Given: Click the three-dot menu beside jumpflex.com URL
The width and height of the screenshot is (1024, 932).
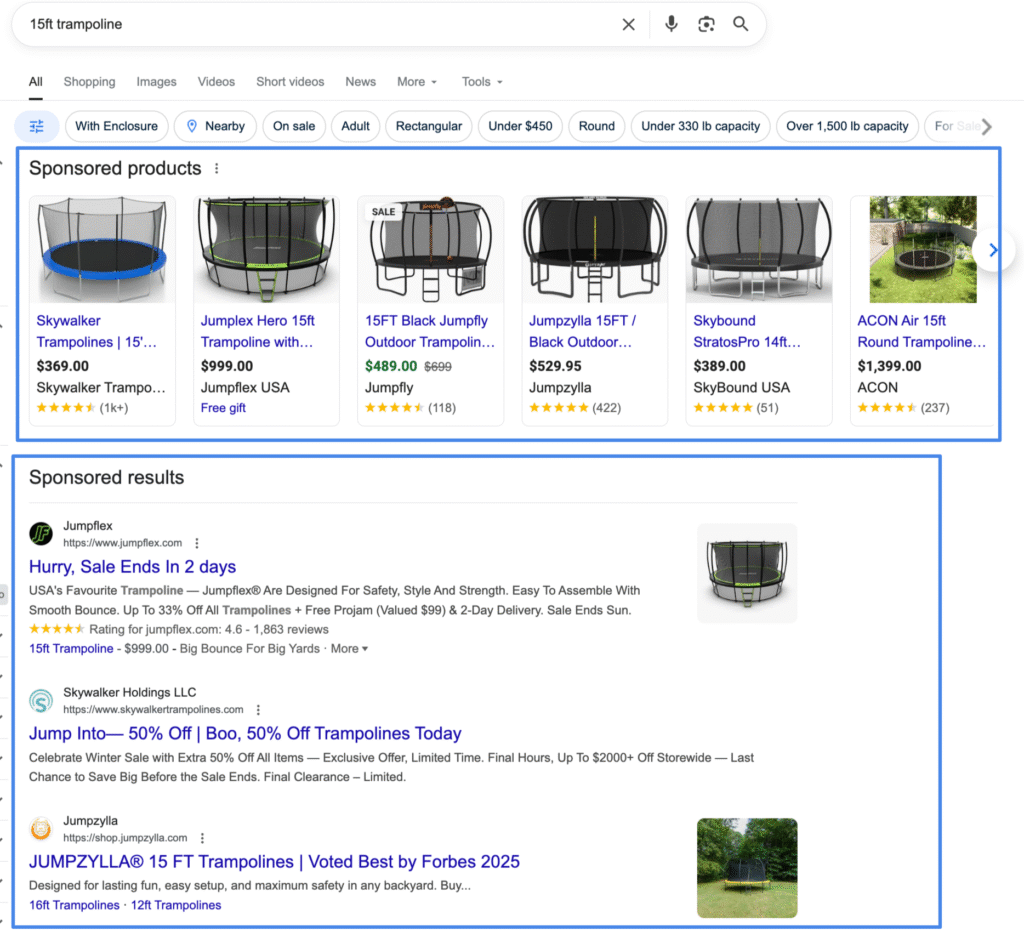Looking at the screenshot, I should click(x=197, y=543).
